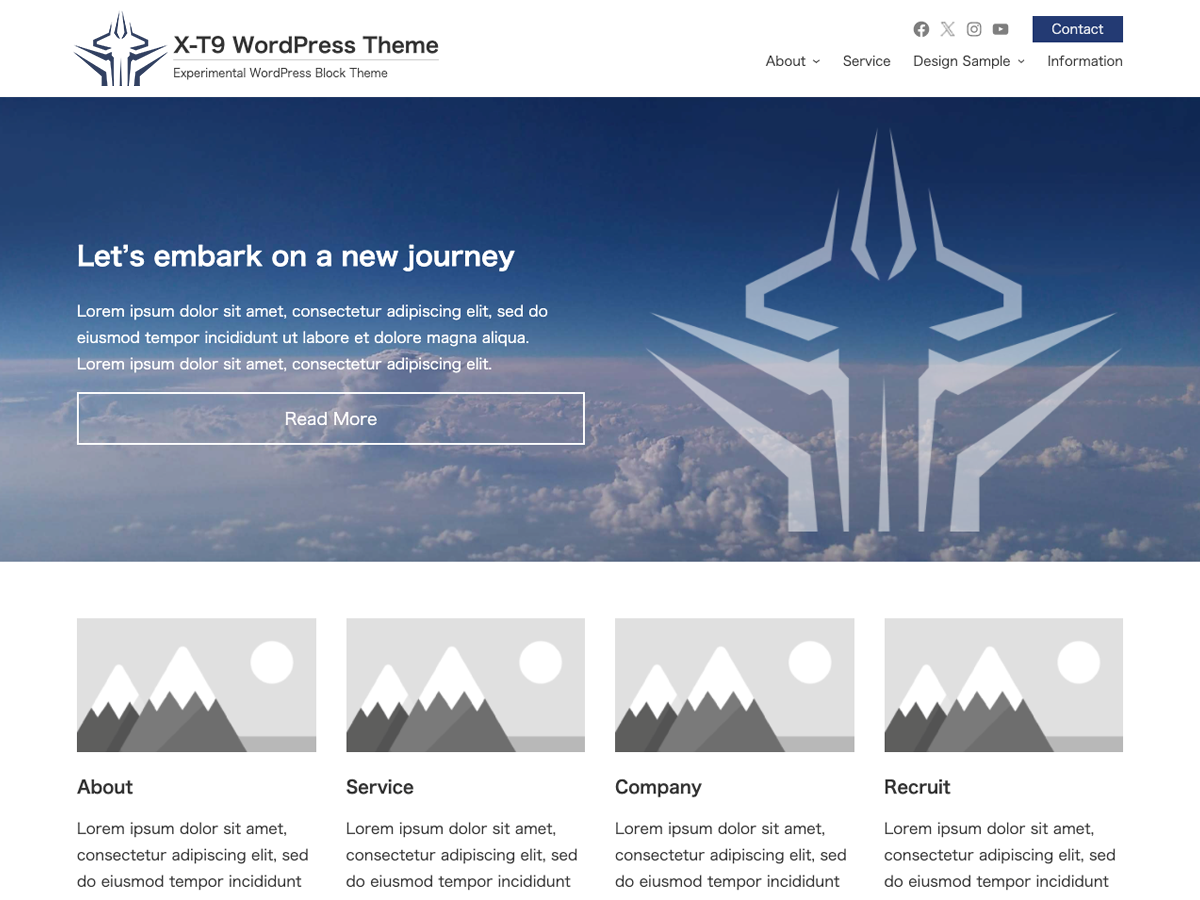
Task: Click the Read More button
Action: (x=330, y=418)
